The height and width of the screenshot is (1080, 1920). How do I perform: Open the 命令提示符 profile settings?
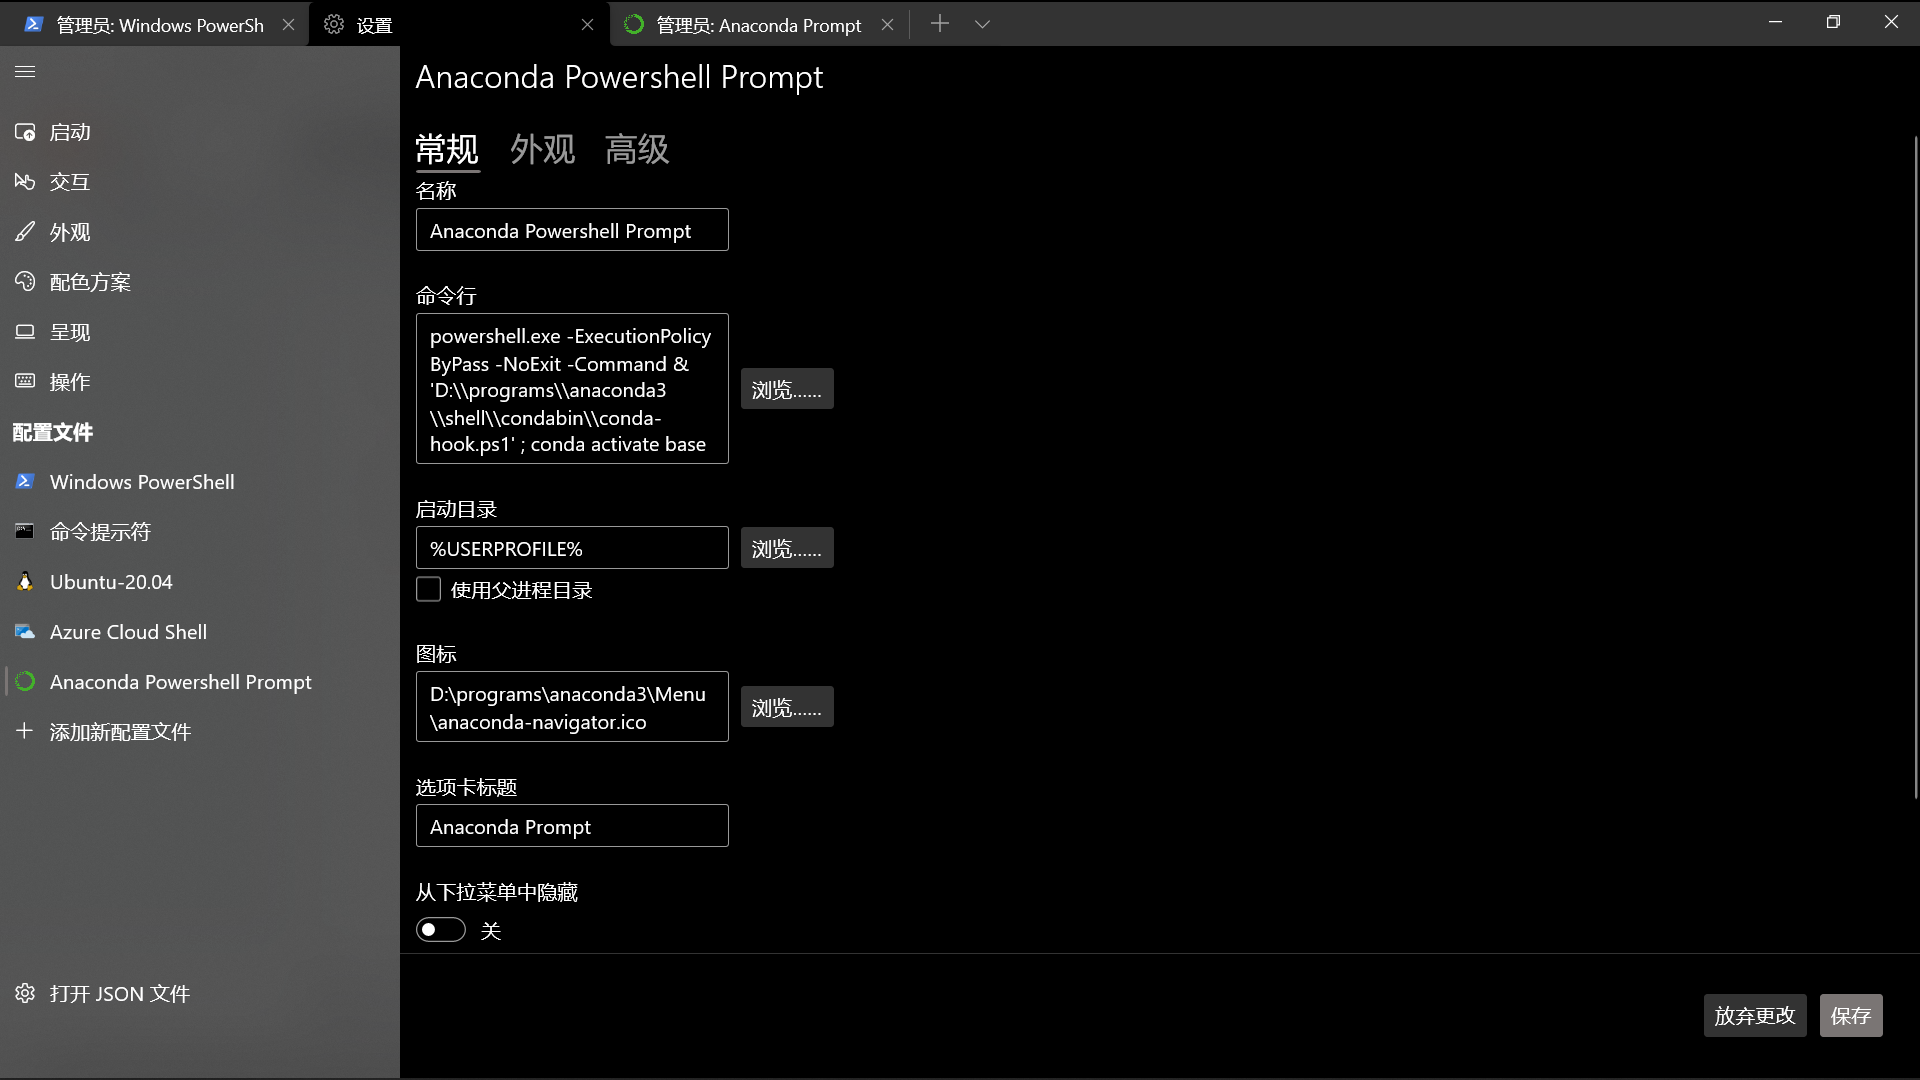(x=101, y=531)
